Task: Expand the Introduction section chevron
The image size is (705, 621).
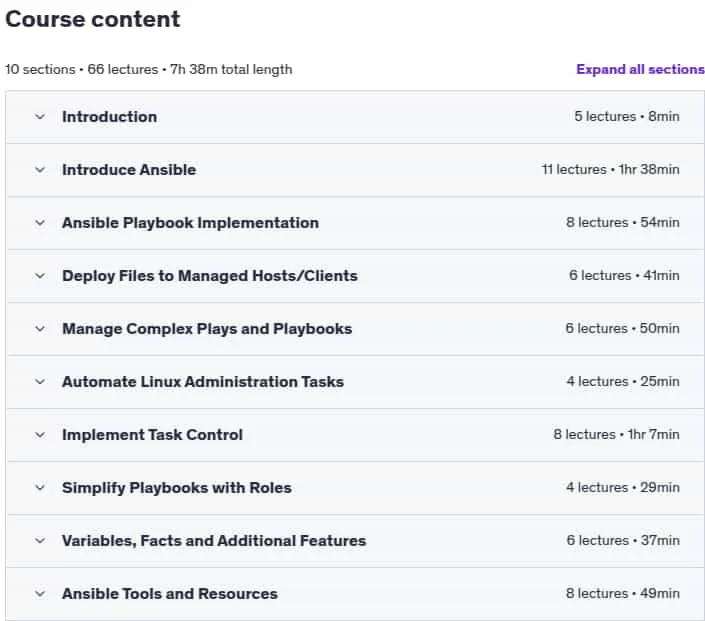Action: tap(40, 117)
